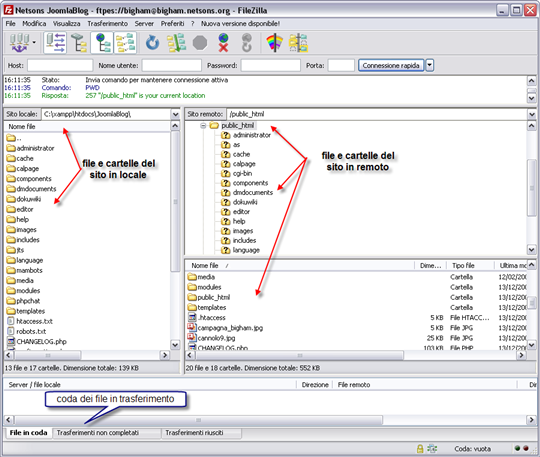Select local file htaccess.txt
The height and width of the screenshot is (457, 540).
[34, 321]
